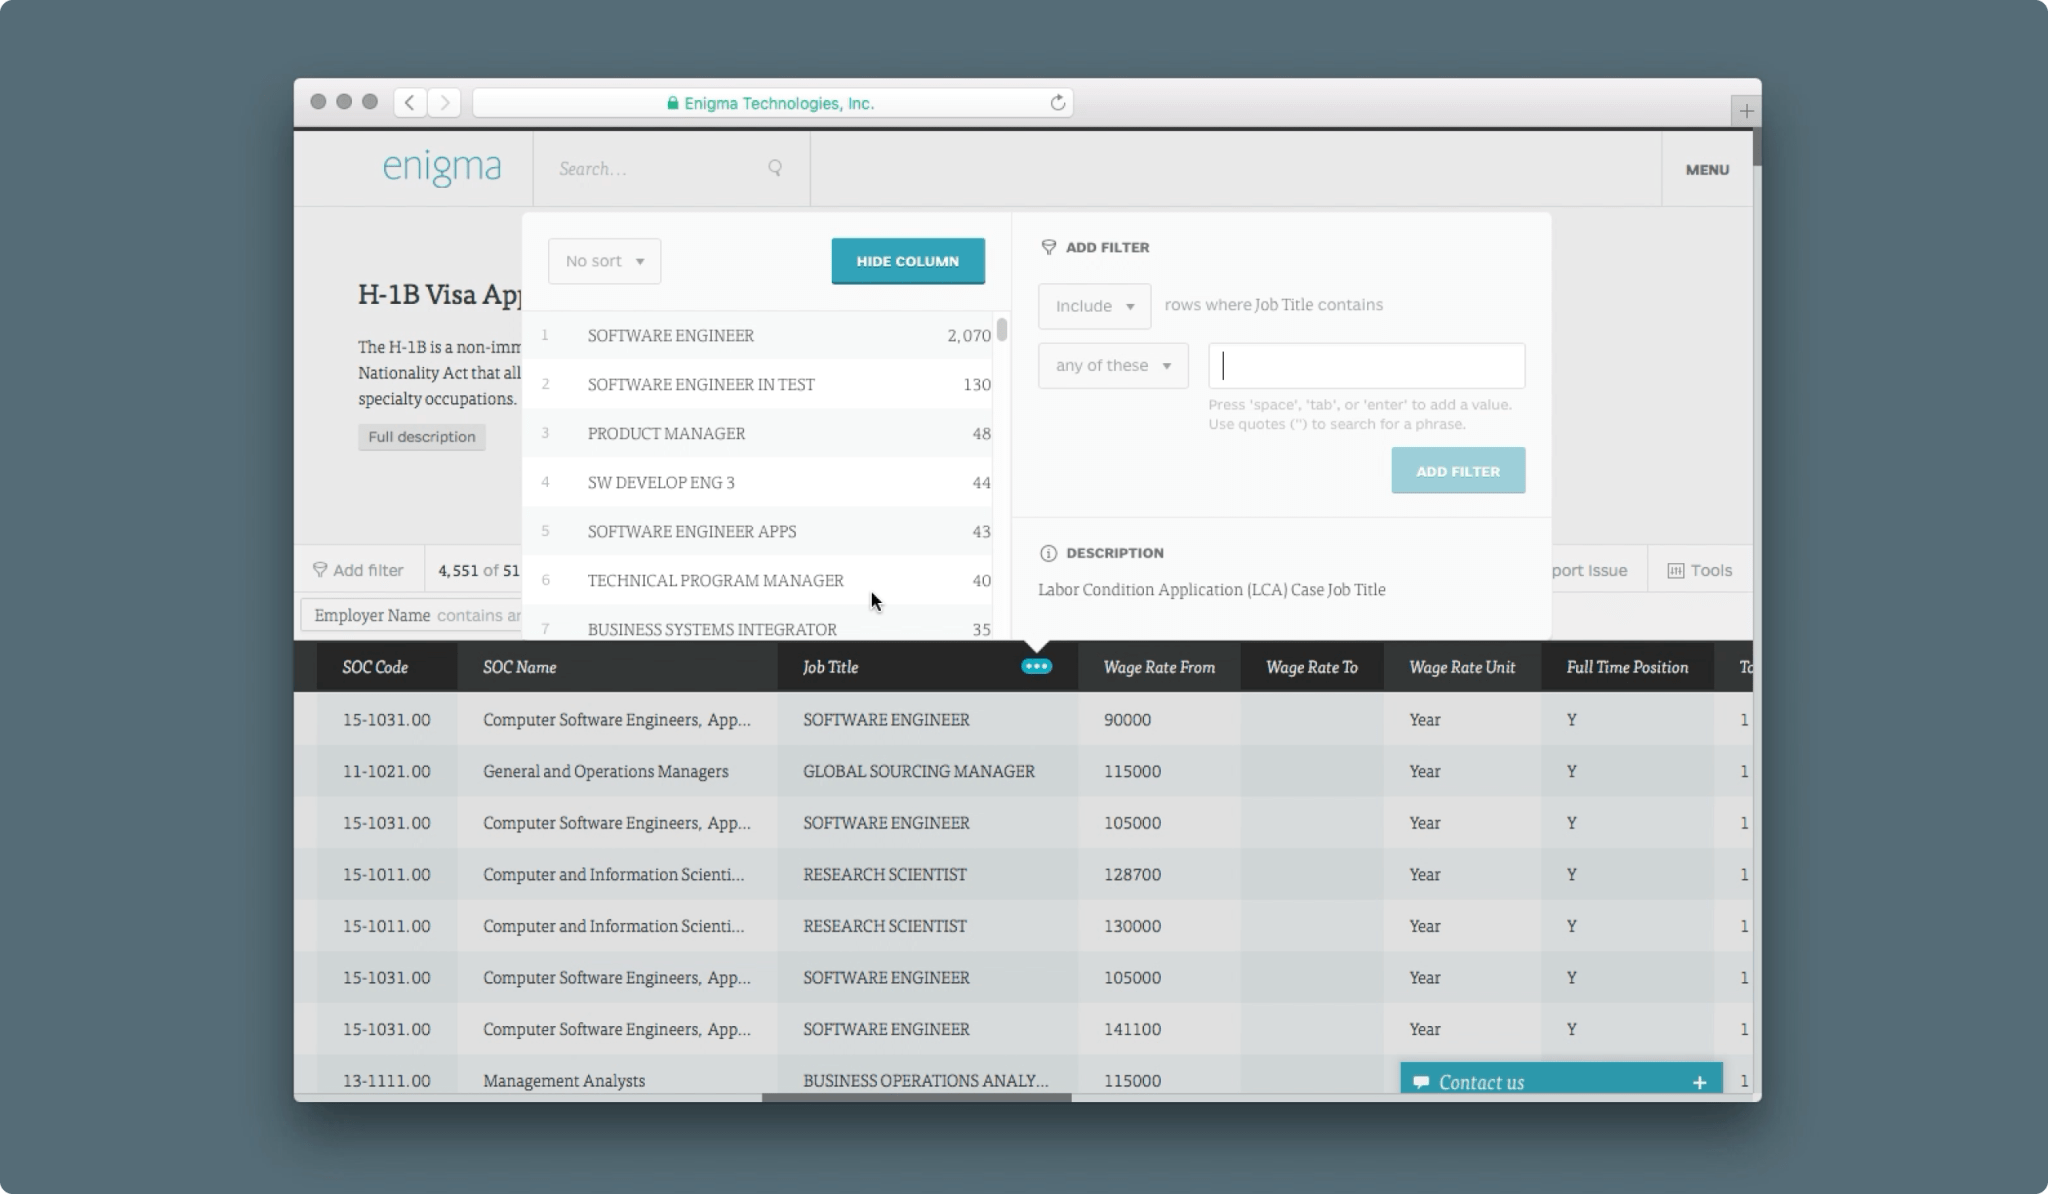Click the Wage Rate From column header
The width and height of the screenshot is (2048, 1194).
click(x=1159, y=666)
